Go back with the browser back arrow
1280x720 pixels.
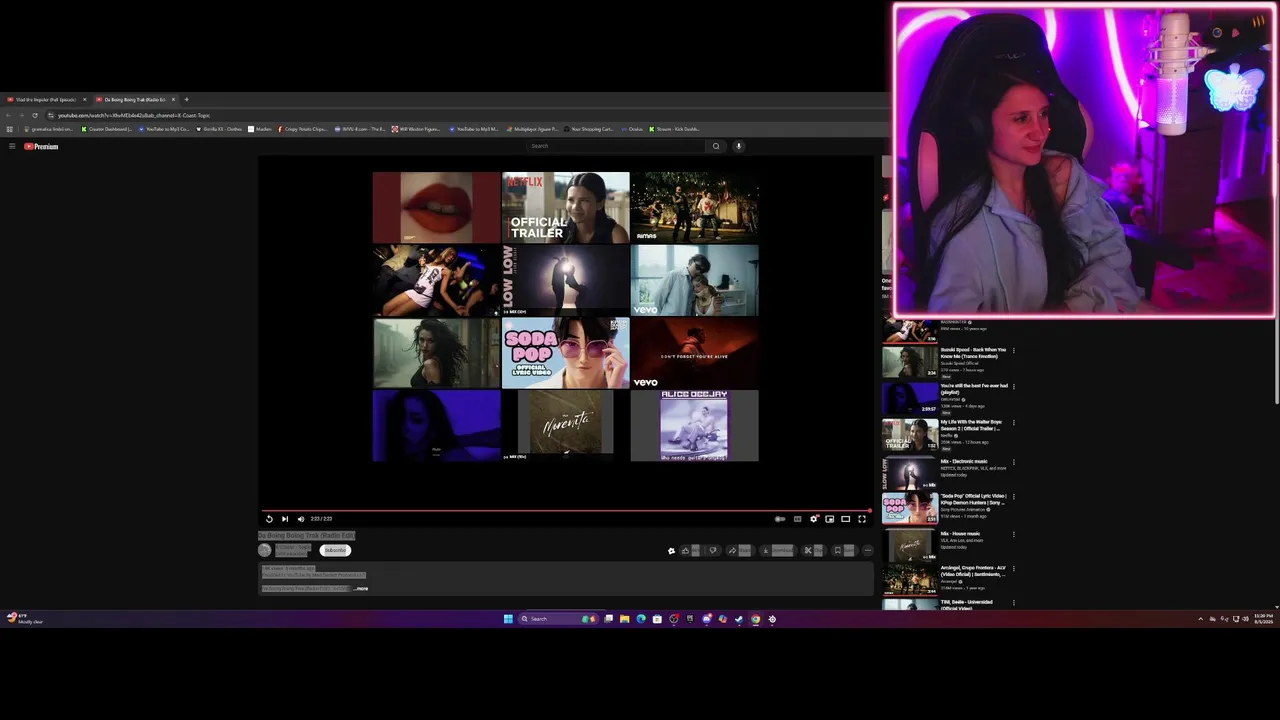pos(10,115)
